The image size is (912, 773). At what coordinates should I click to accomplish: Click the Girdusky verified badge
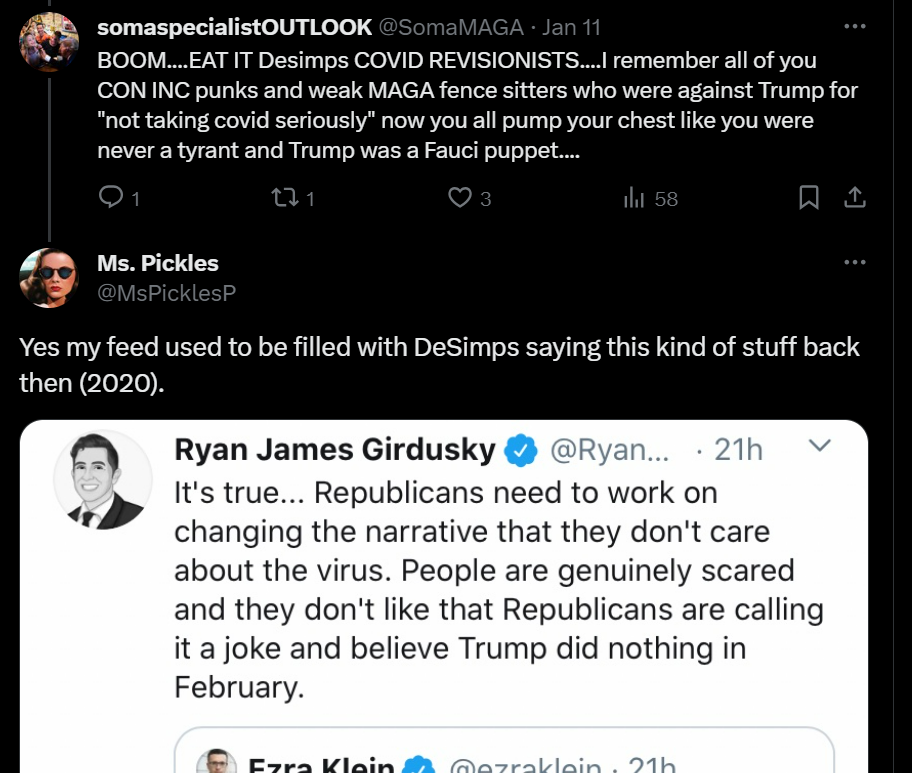(521, 451)
